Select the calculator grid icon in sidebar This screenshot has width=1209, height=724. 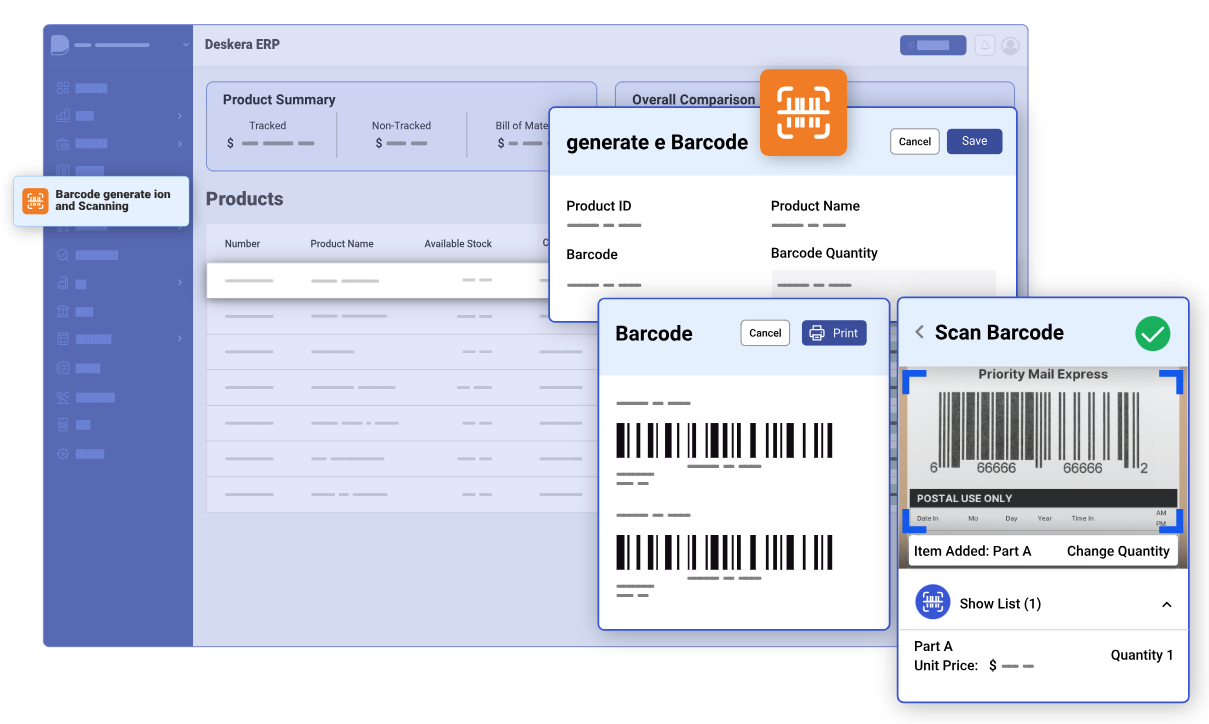tap(63, 339)
